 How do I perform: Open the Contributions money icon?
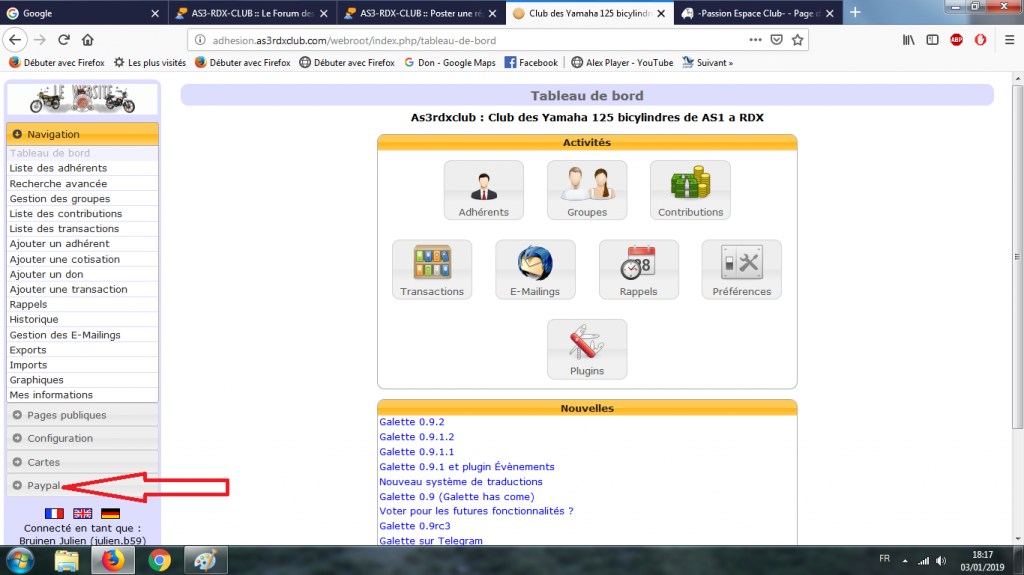(690, 190)
